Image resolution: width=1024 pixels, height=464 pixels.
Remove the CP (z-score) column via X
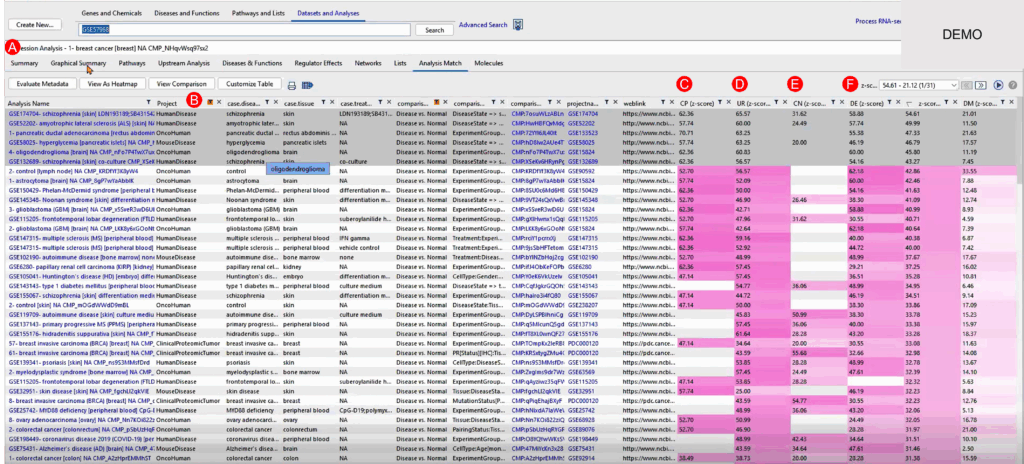pyautogui.click(x=728, y=103)
